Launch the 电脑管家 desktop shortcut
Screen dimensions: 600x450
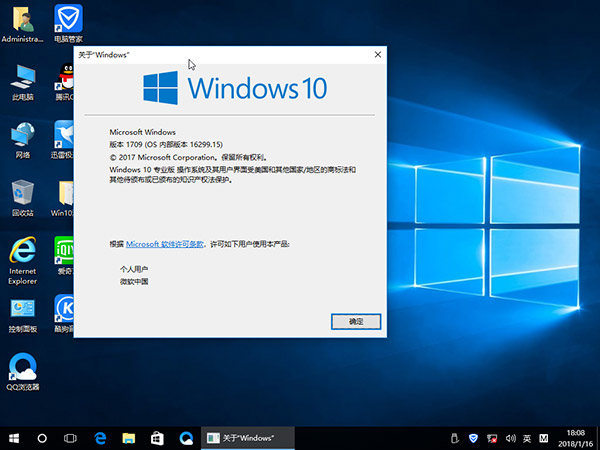tap(68, 24)
